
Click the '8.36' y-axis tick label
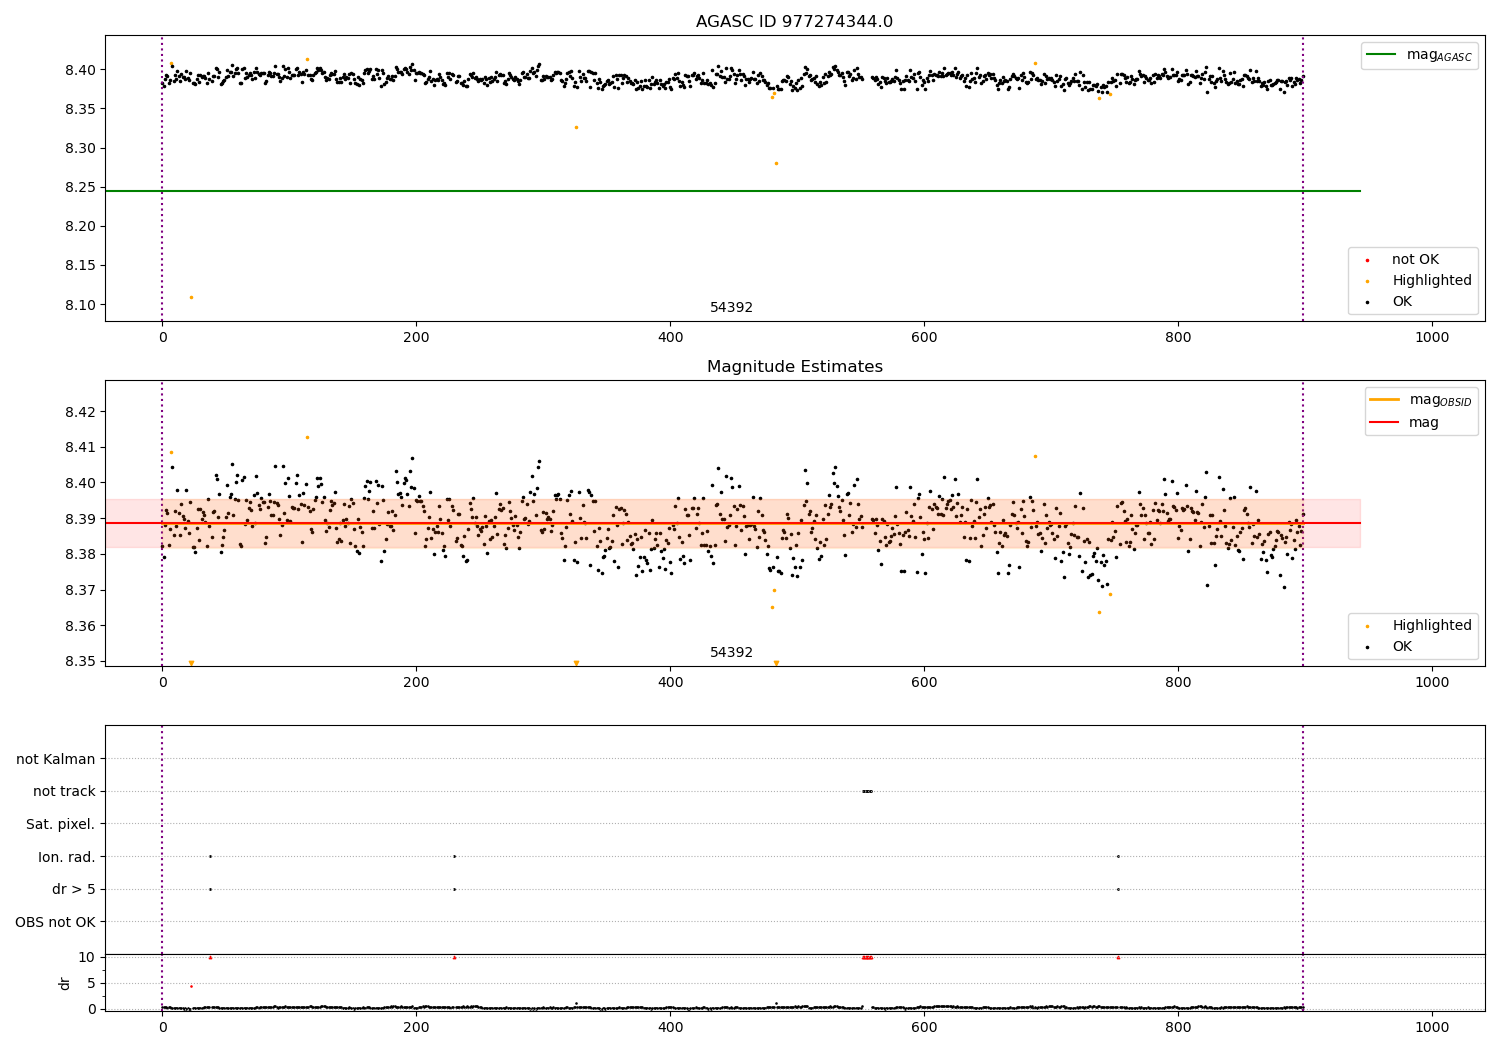(x=80, y=626)
